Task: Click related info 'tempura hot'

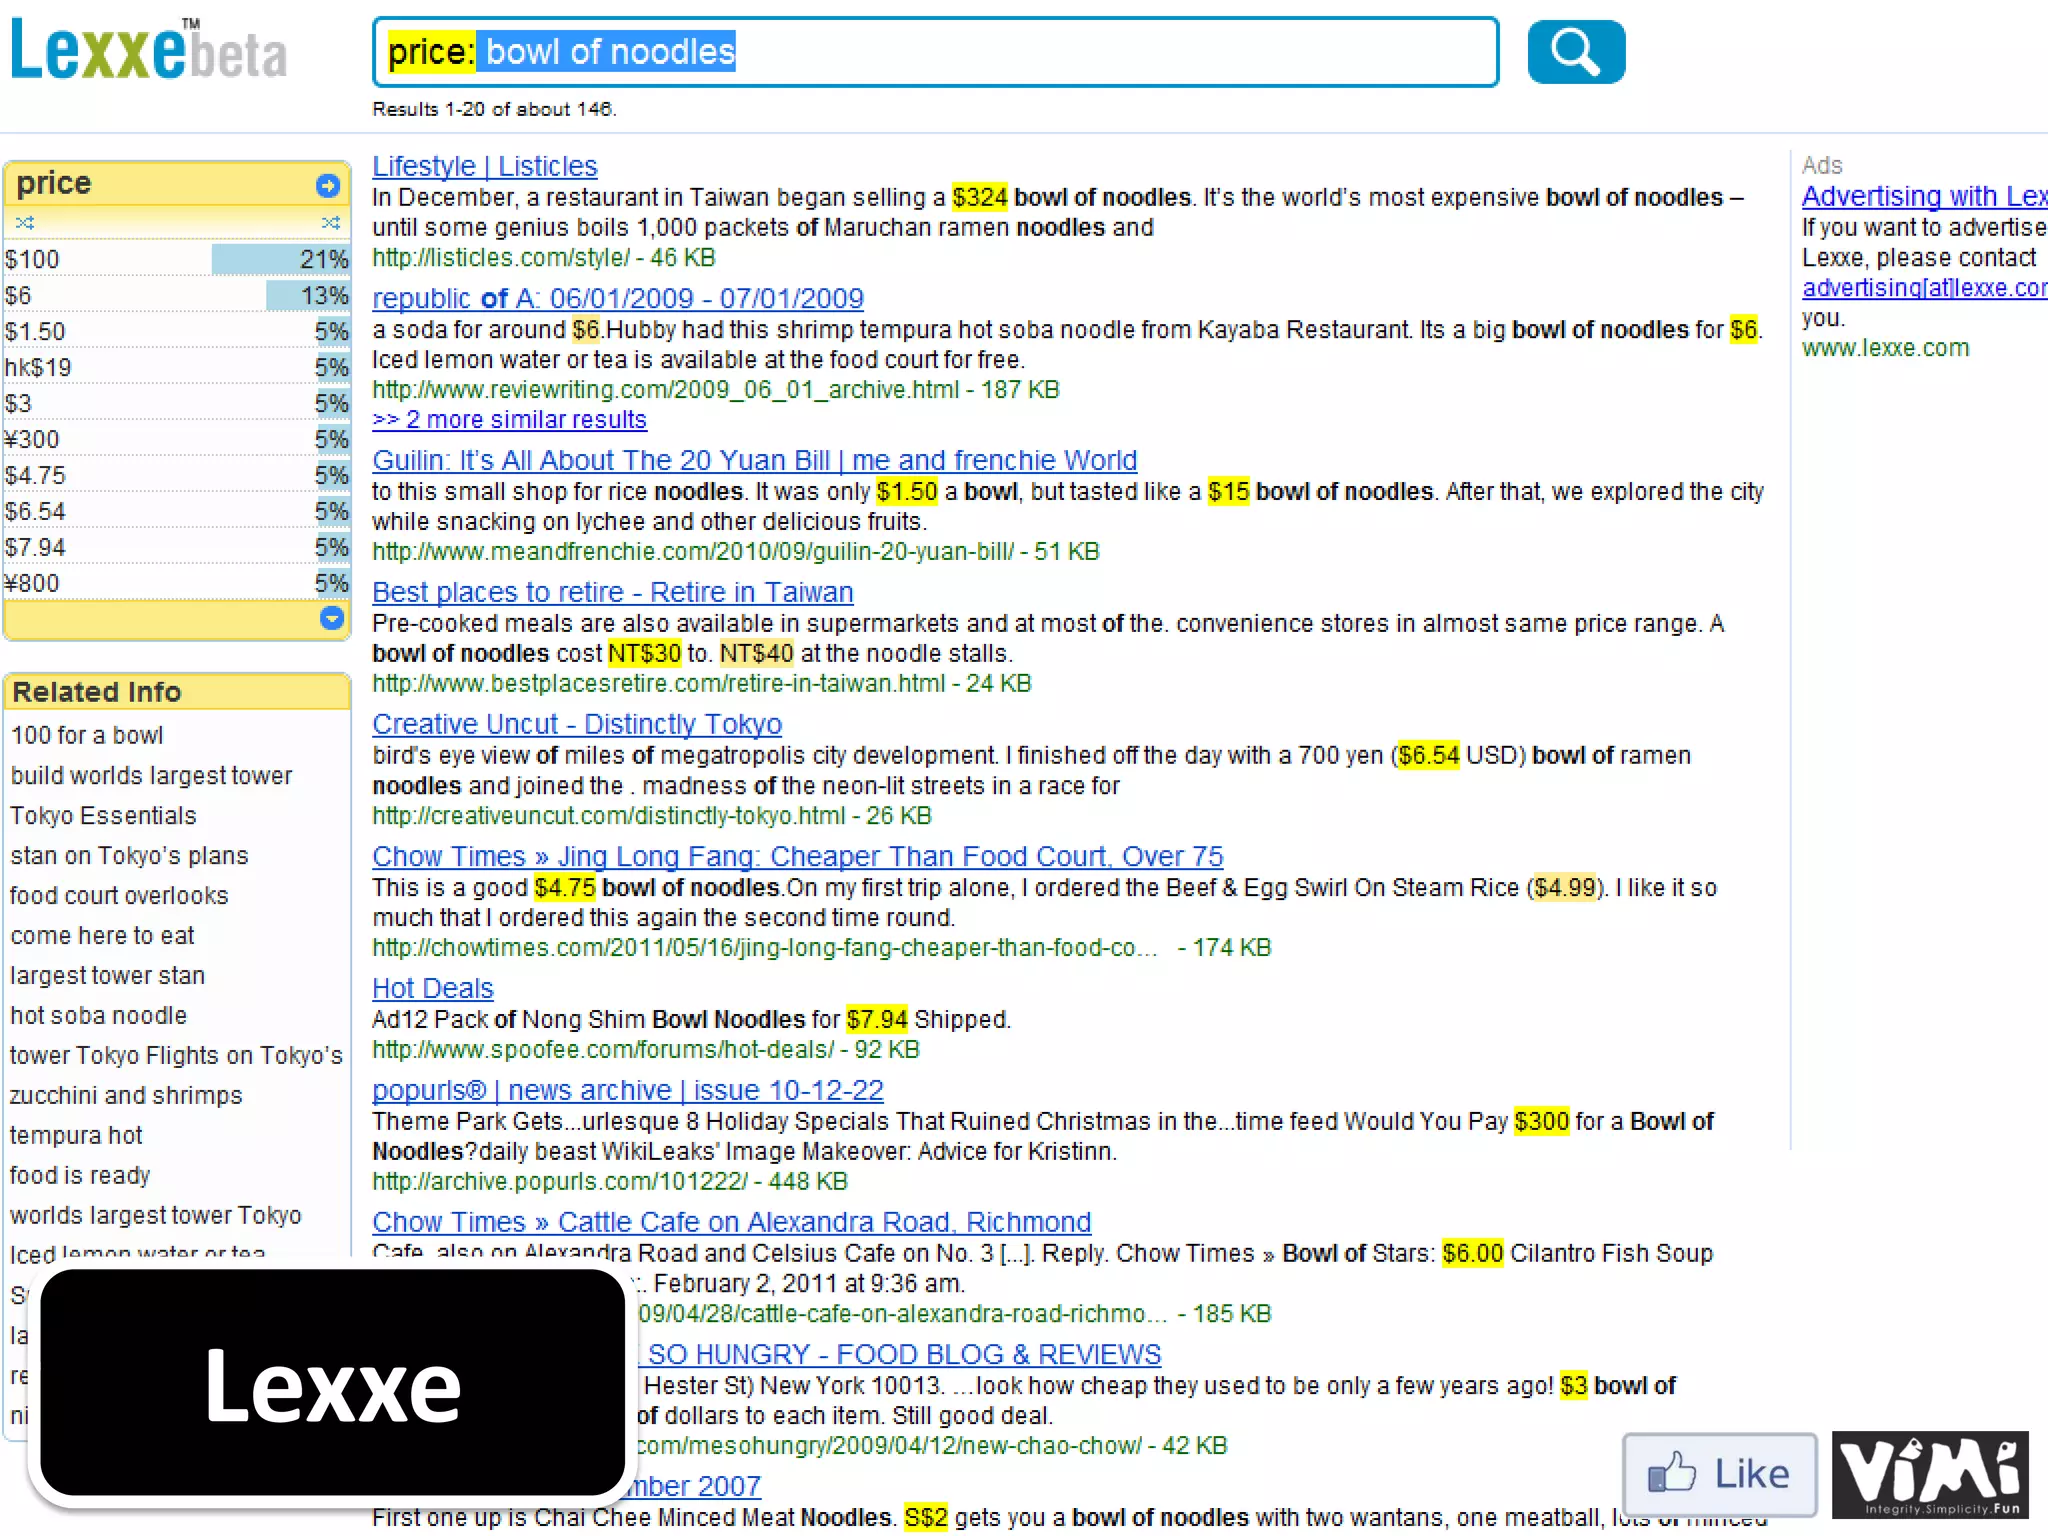Action: coord(76,1135)
